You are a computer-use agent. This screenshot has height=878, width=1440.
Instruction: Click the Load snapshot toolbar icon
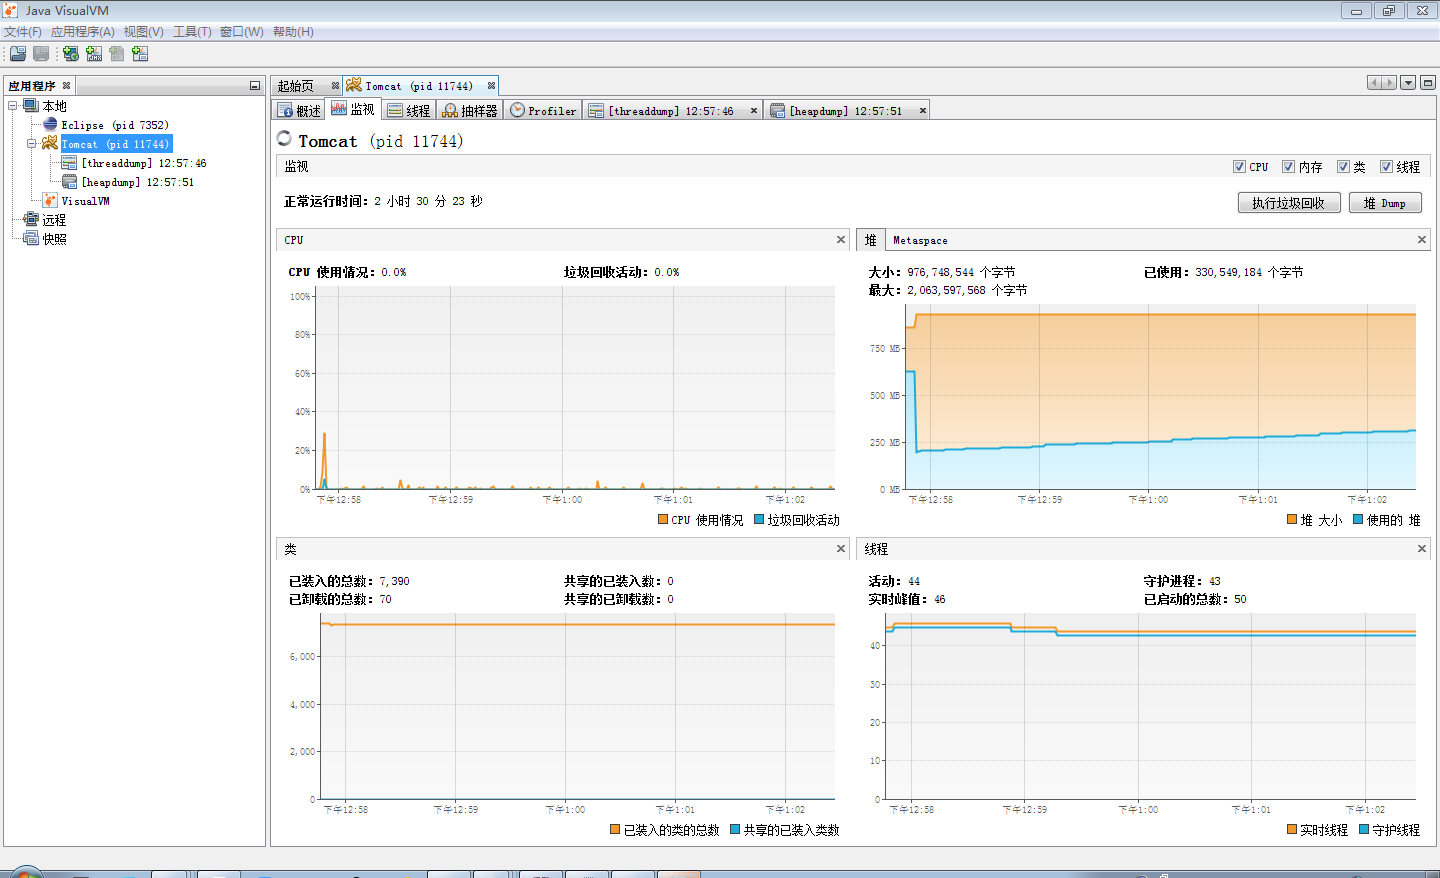click(x=18, y=53)
